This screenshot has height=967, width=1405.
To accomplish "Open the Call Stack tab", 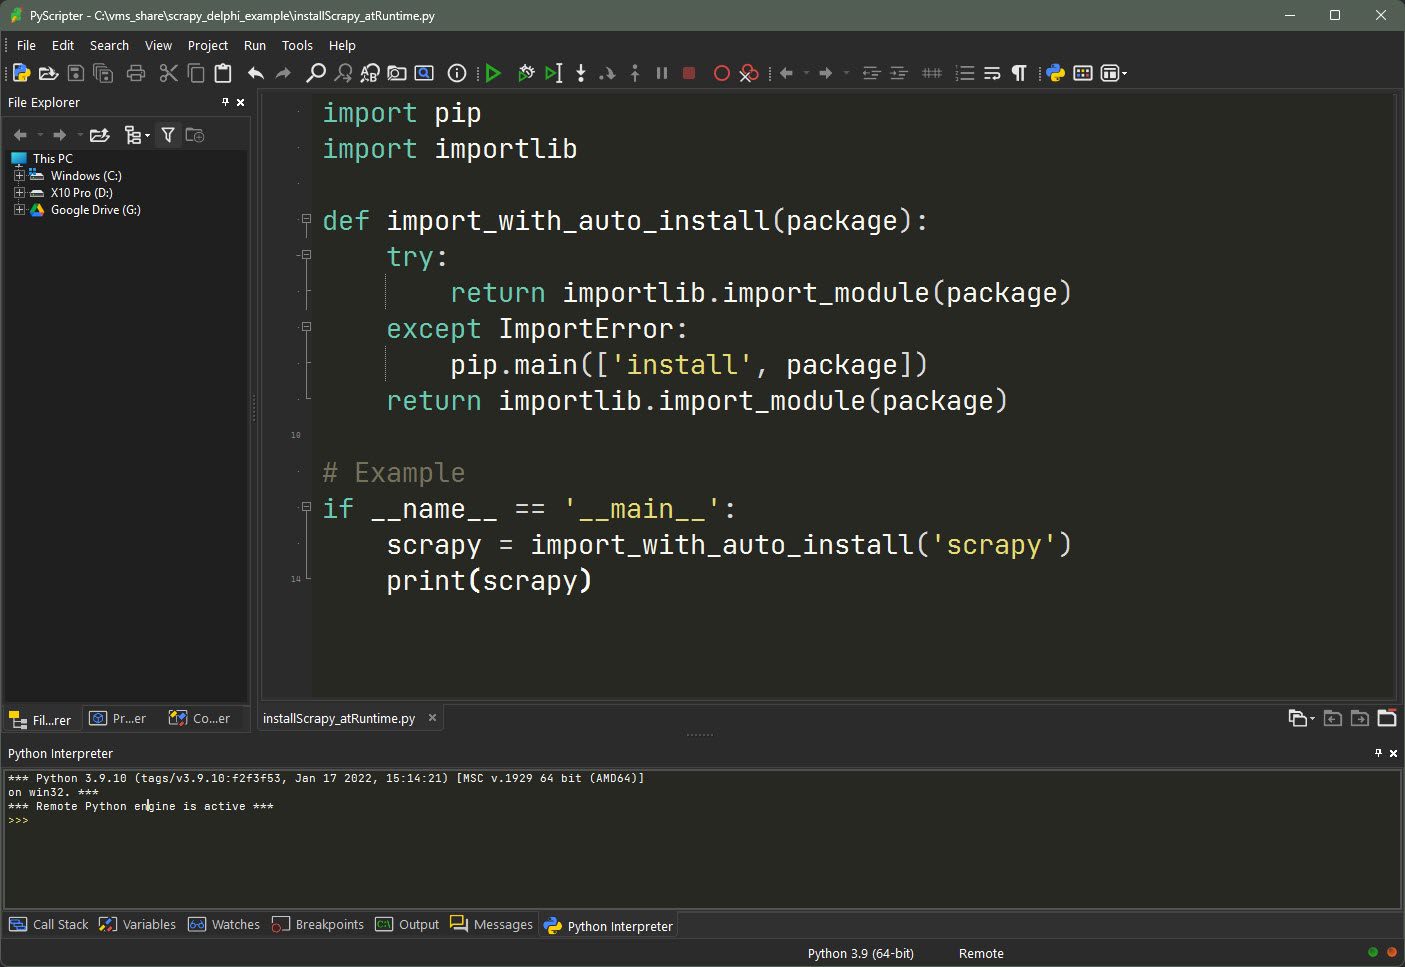I will click(x=49, y=925).
